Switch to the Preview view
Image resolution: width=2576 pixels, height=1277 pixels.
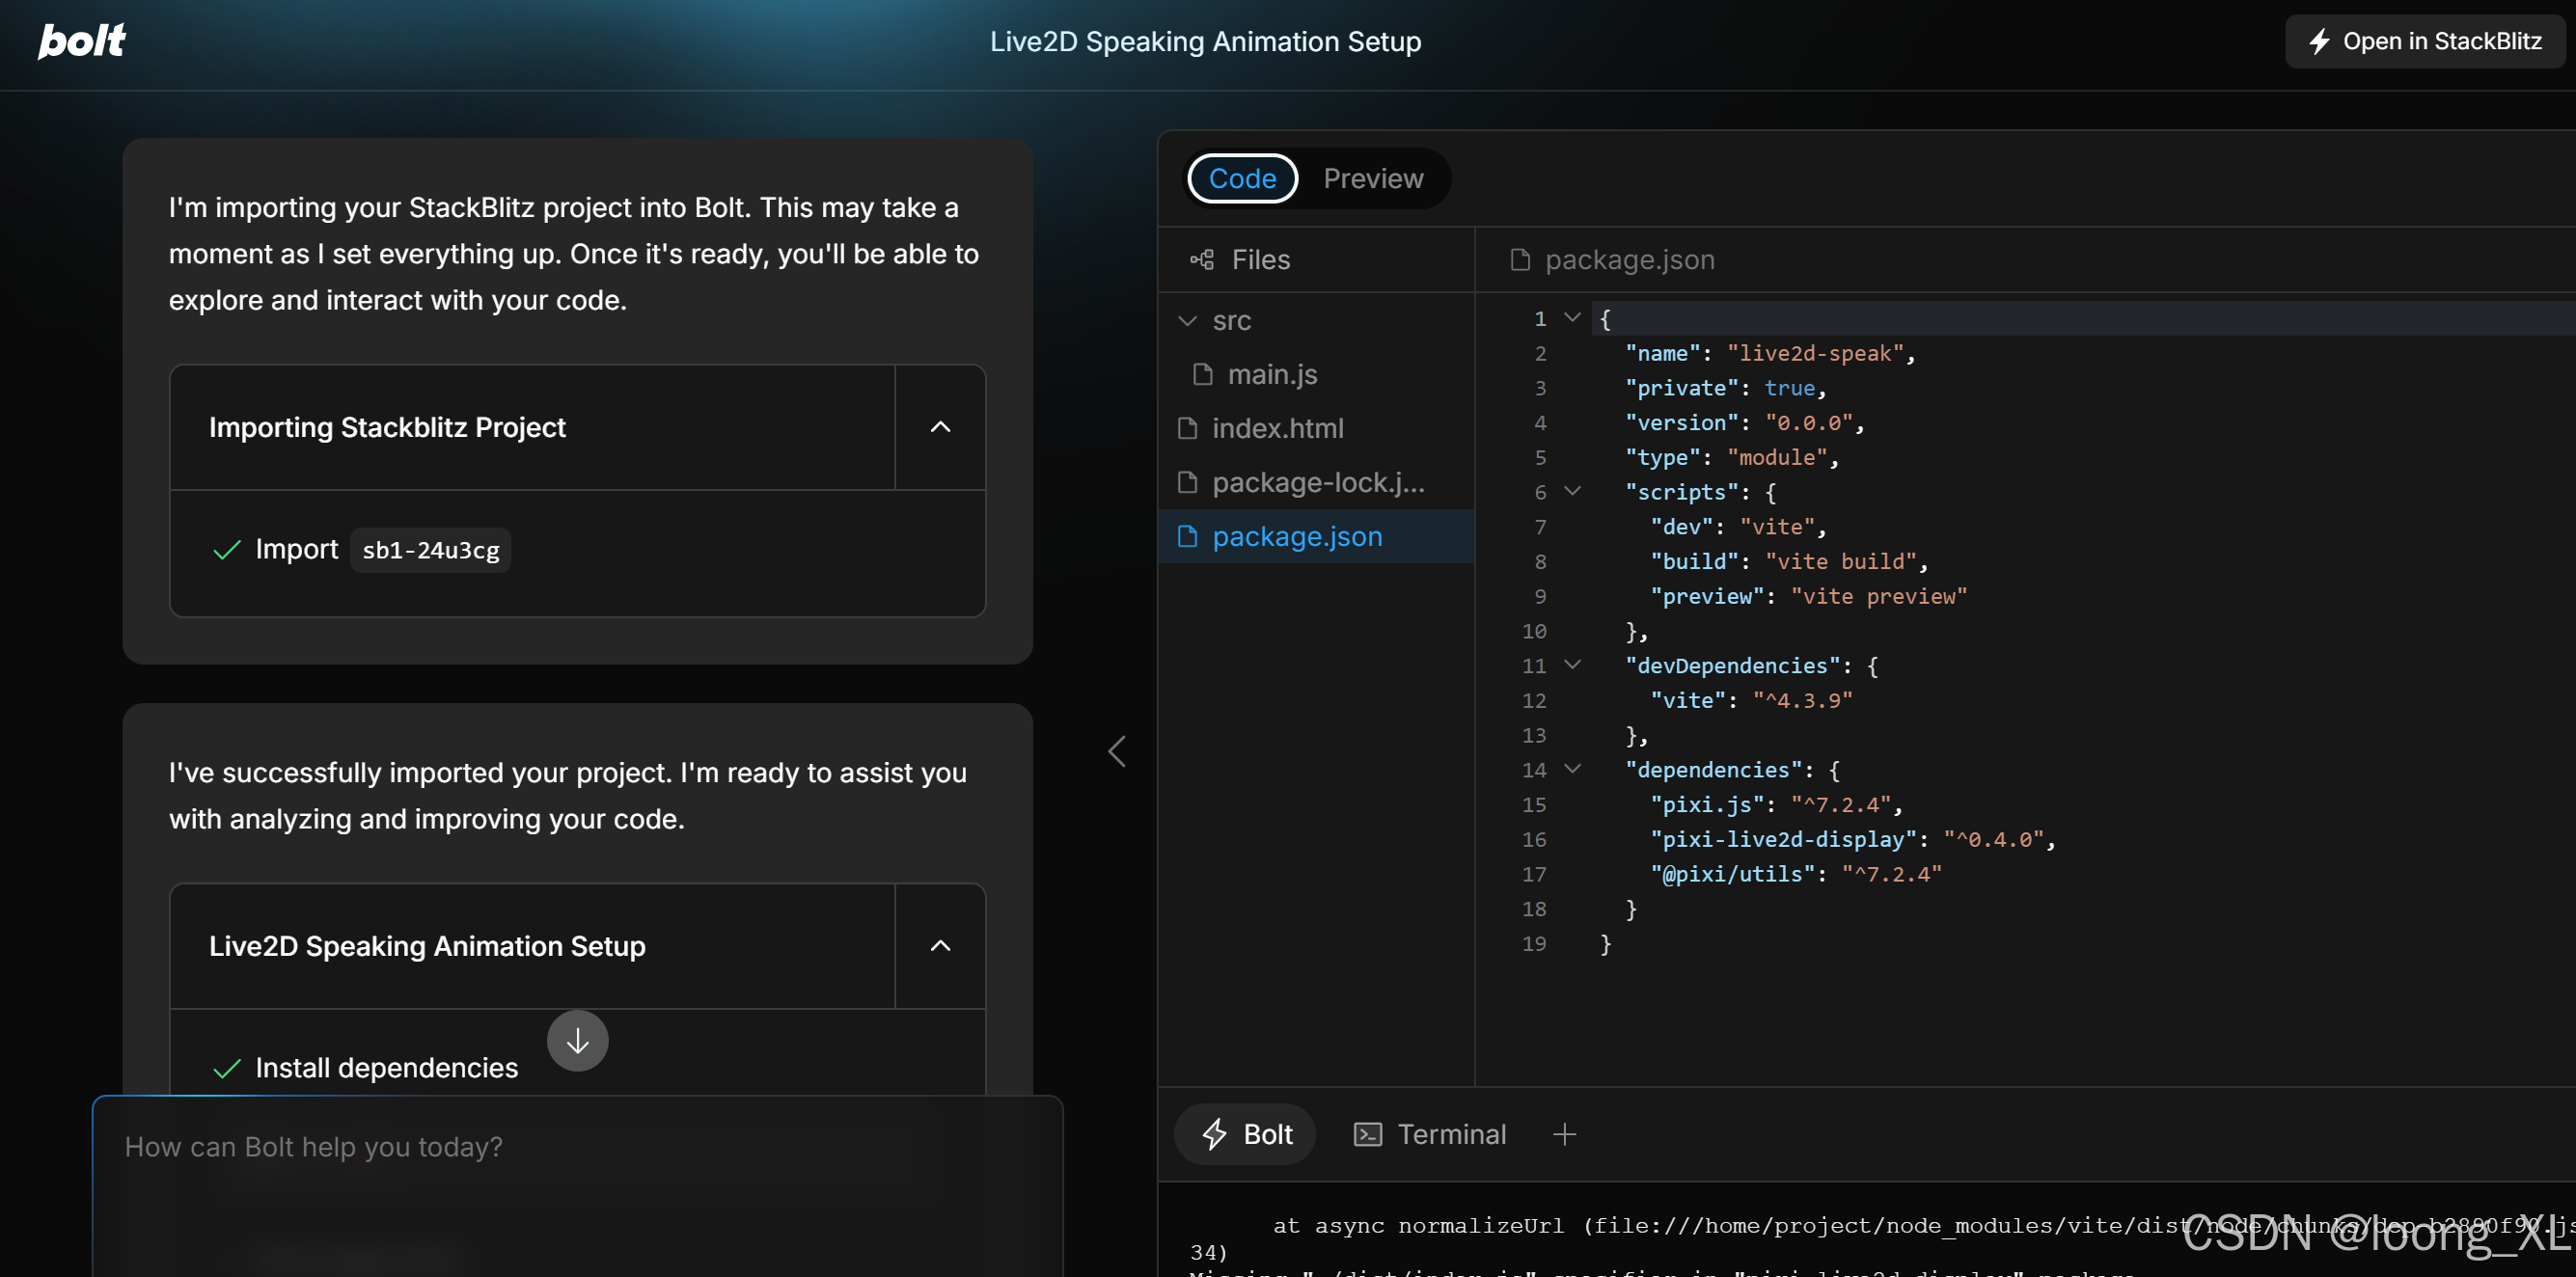tap(1373, 178)
